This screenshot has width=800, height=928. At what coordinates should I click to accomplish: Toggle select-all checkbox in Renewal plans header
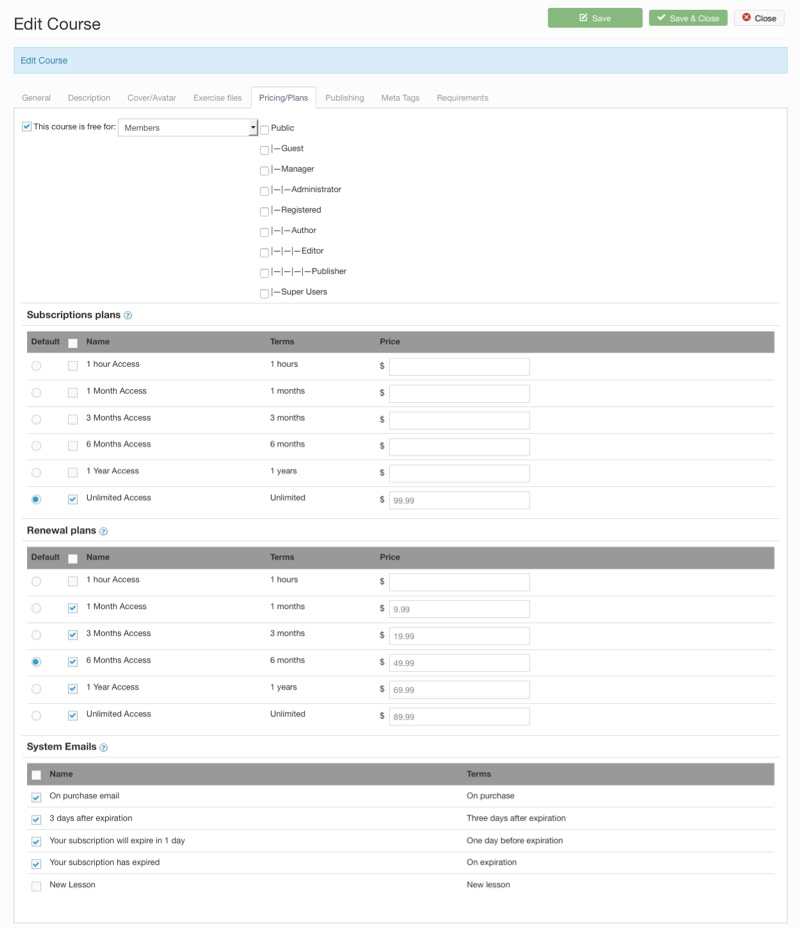[x=73, y=559]
